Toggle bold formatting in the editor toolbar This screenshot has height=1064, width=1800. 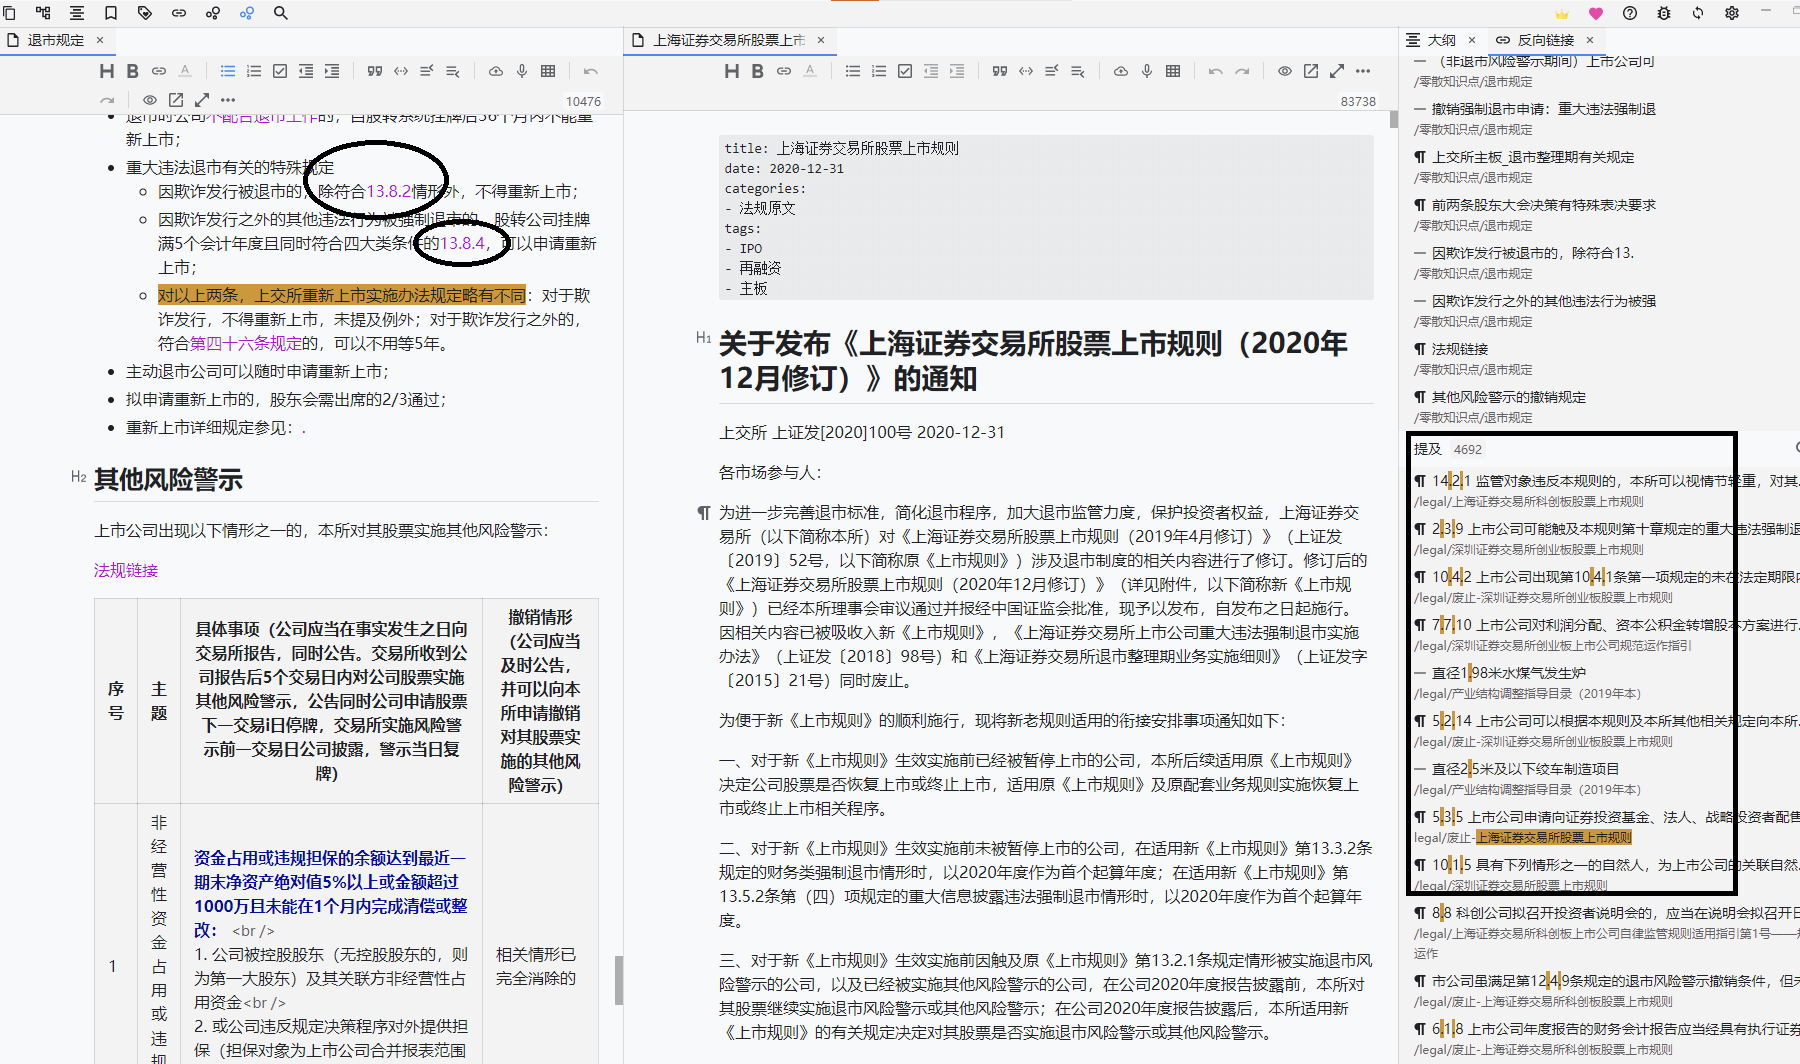tap(132, 70)
